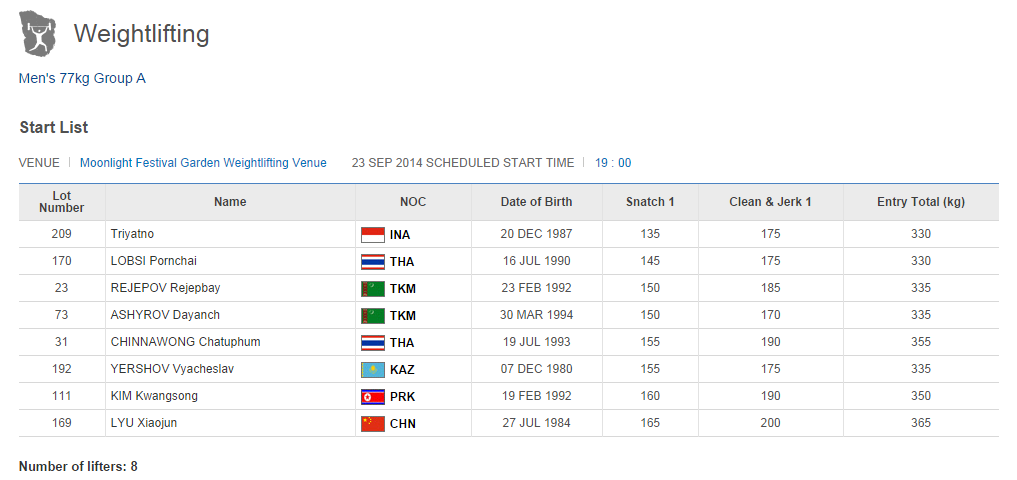Click the Lot Number column header
This screenshot has width=1017, height=480.
coord(62,202)
